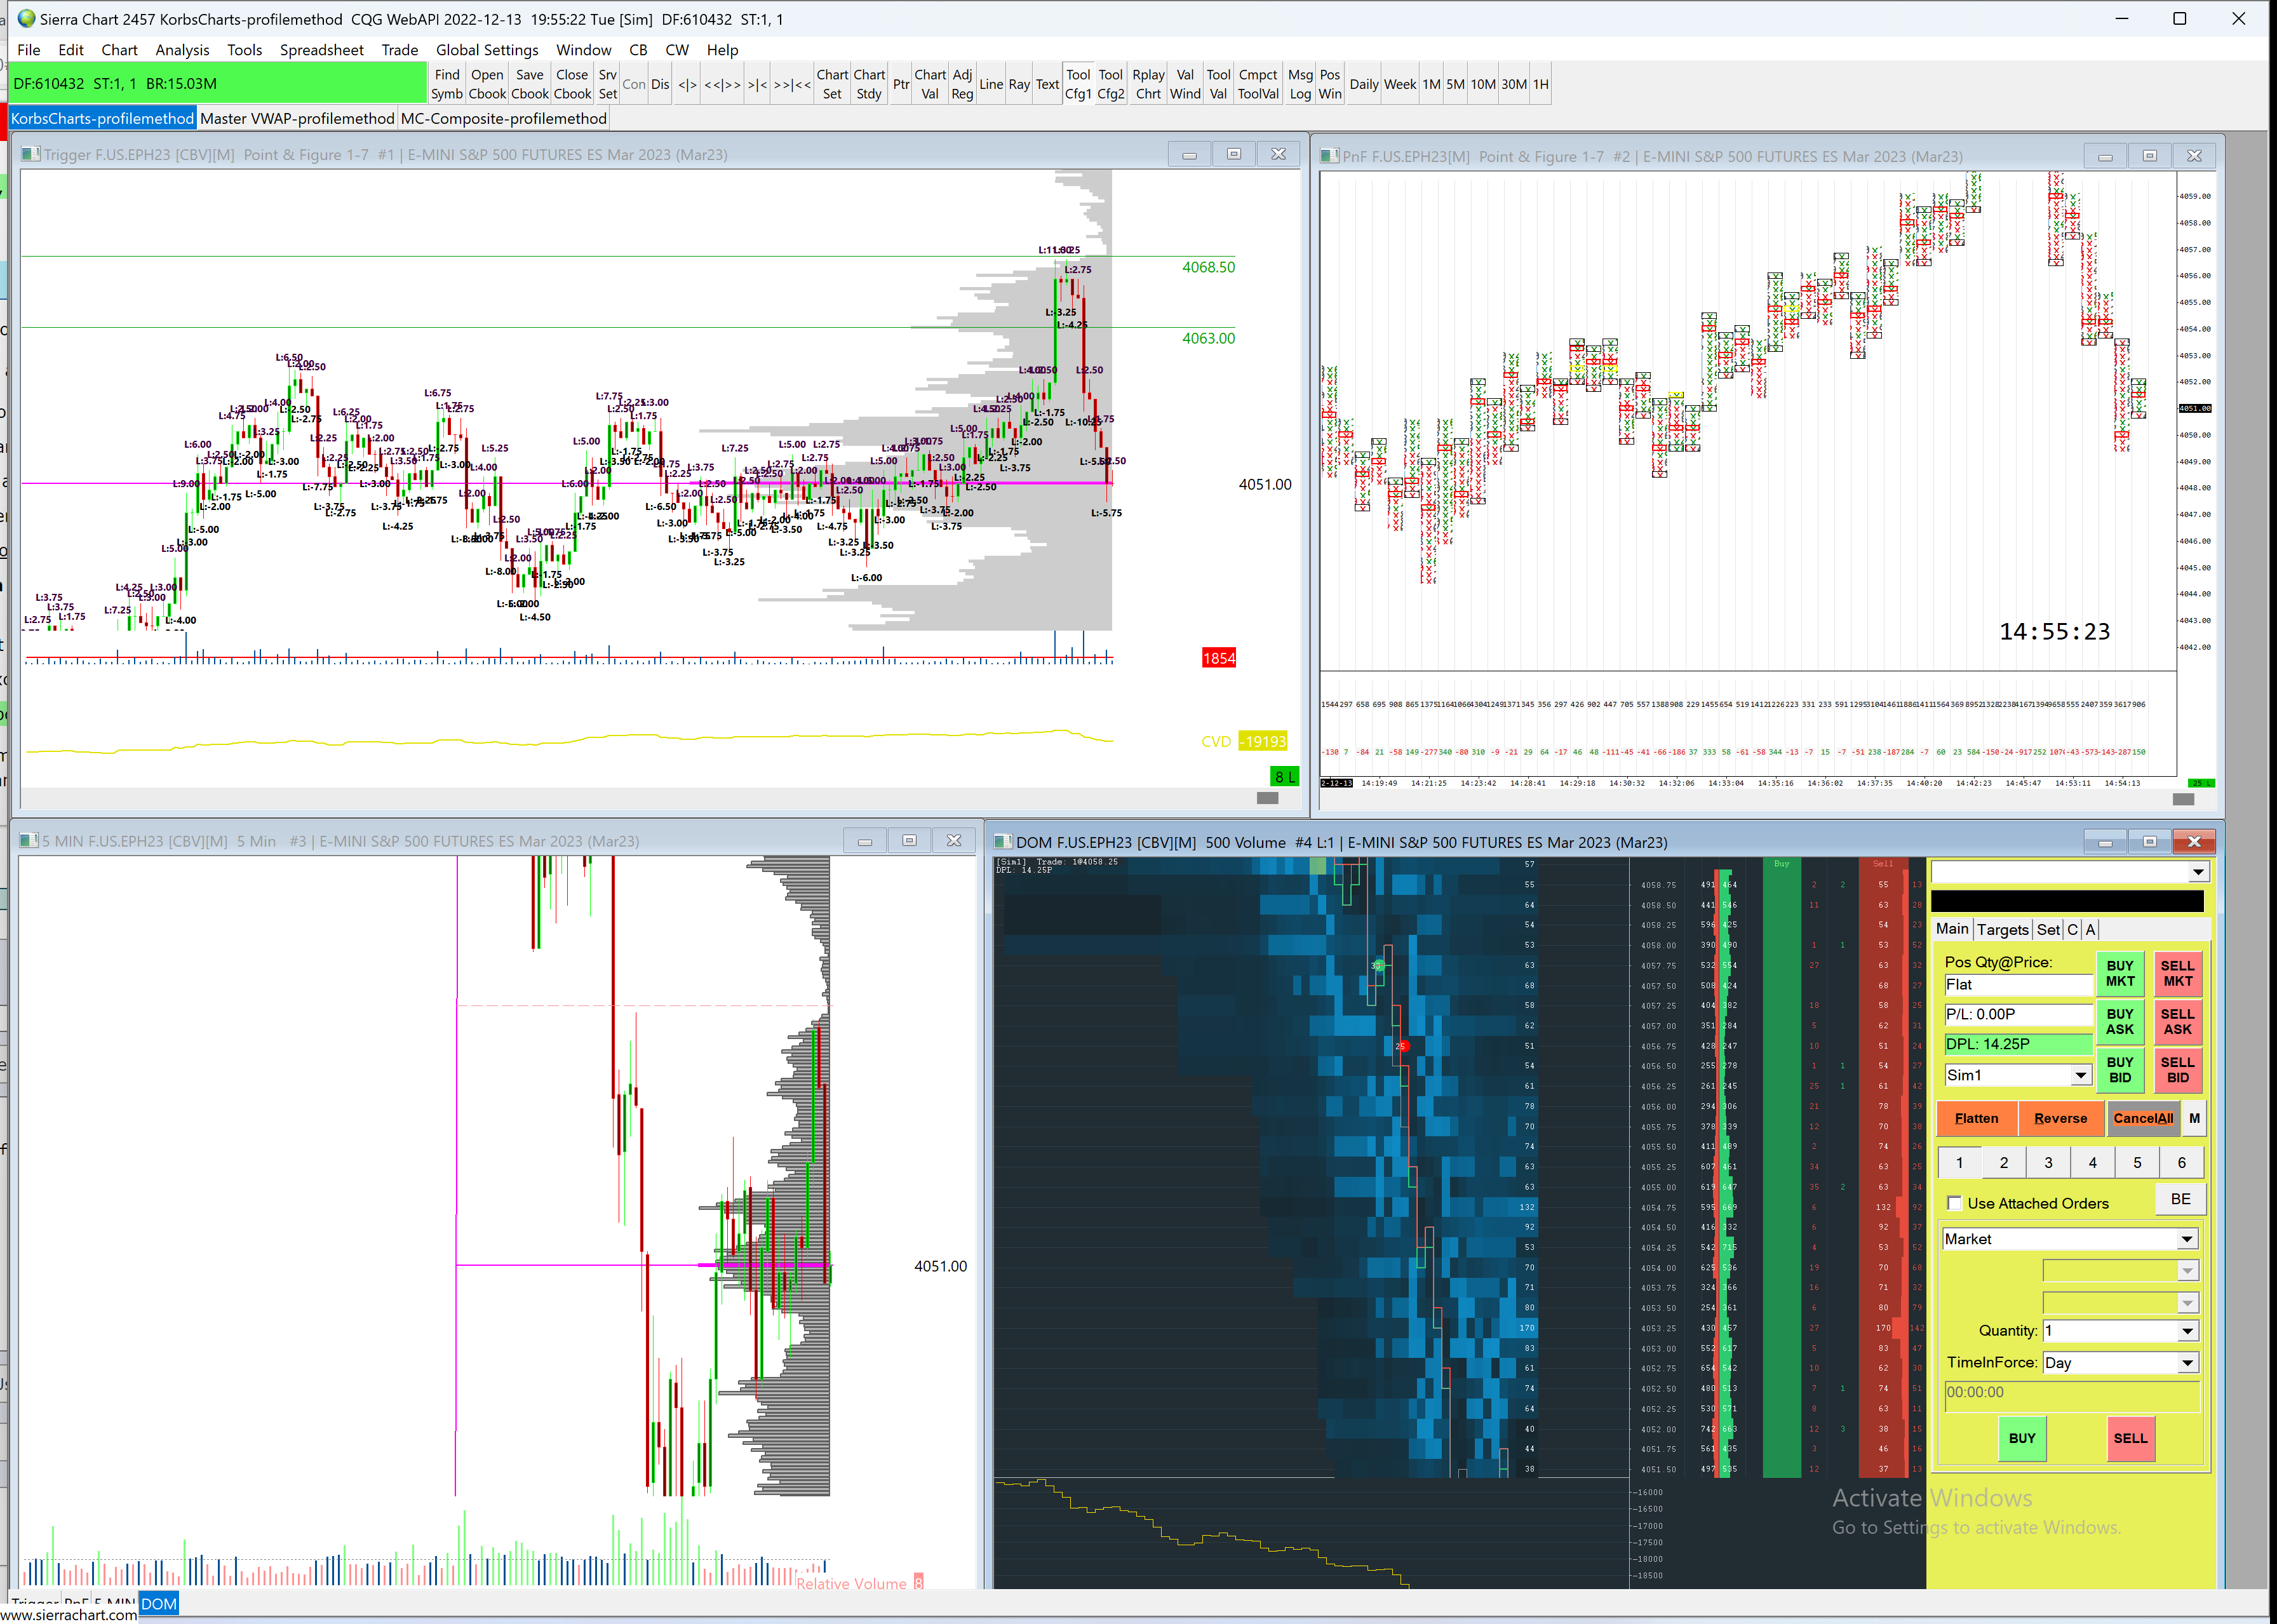Open the Msg Log window
Screen dimensions: 2277x1624
(x=1299, y=84)
